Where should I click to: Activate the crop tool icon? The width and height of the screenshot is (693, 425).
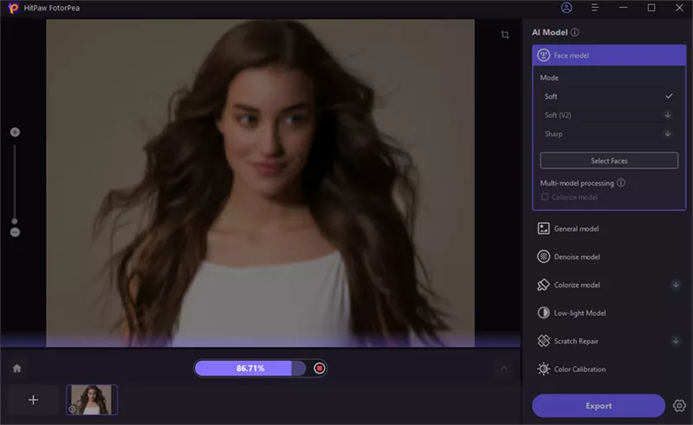505,34
